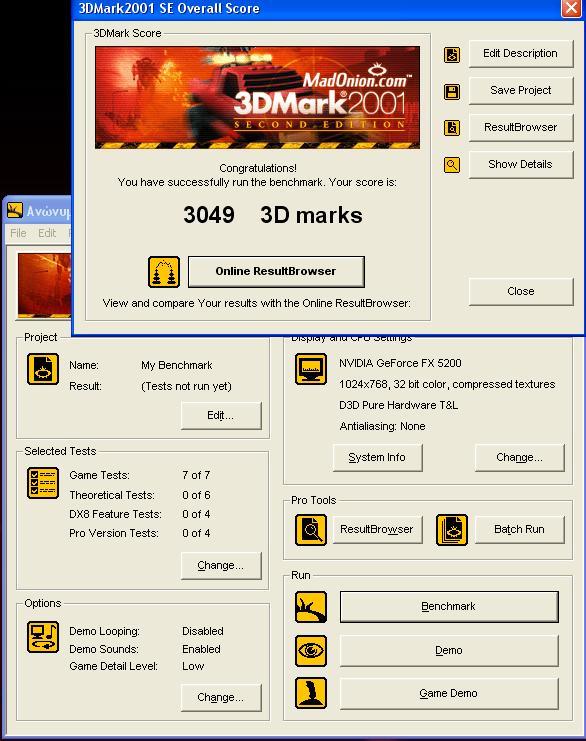The width and height of the screenshot is (586, 741).
Task: Click the banner thumbnail in main window
Action: click(x=44, y=285)
